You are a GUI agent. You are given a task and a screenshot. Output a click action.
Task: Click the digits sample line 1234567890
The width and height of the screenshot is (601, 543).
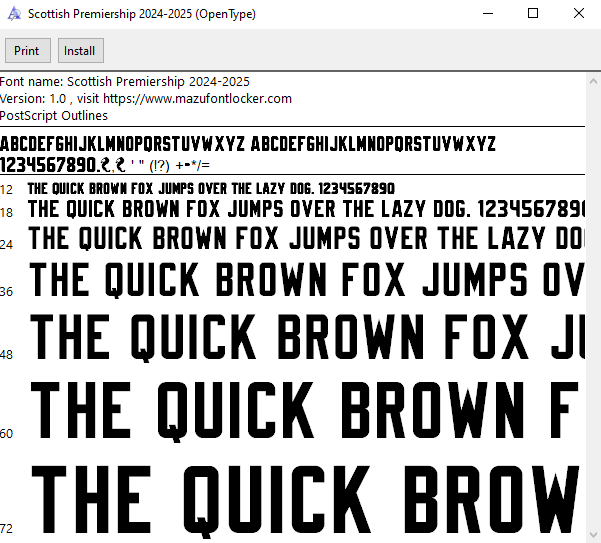[105, 165]
